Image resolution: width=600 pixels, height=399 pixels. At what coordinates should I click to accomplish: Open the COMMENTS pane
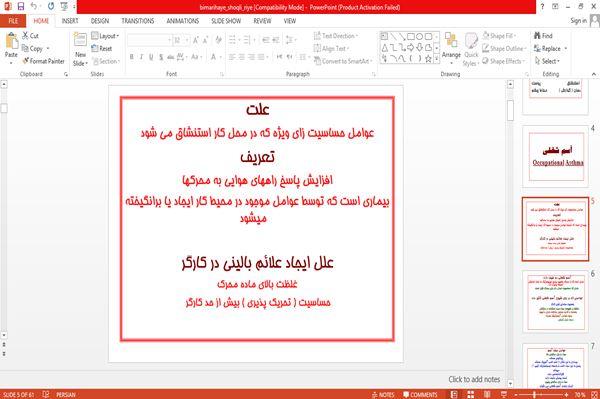tap(420, 394)
